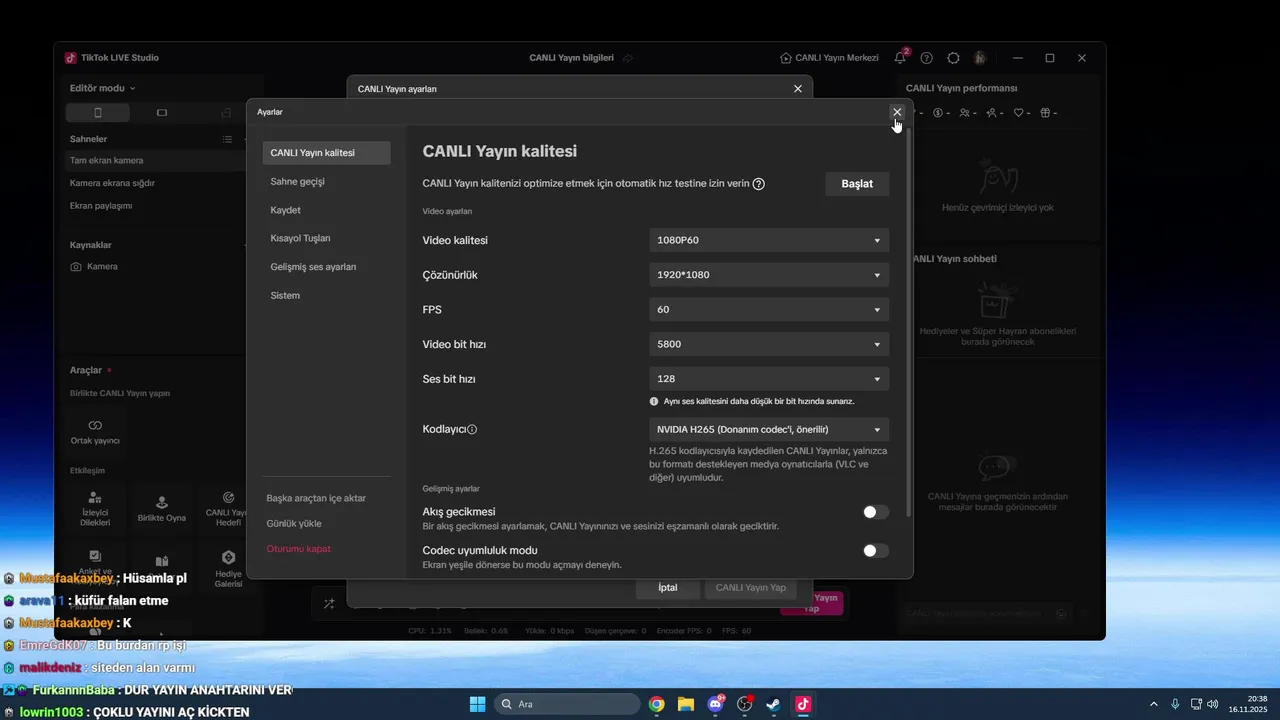Select Kamera source in Kaynaklar
The image size is (1280, 720).
[x=155, y=267]
